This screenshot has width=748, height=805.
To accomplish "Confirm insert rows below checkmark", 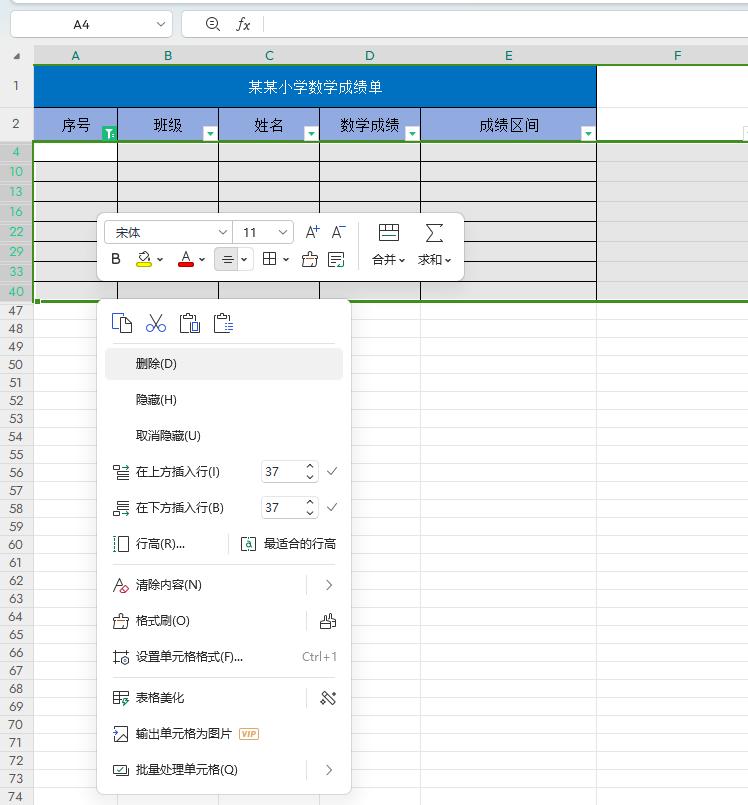I will tap(332, 507).
